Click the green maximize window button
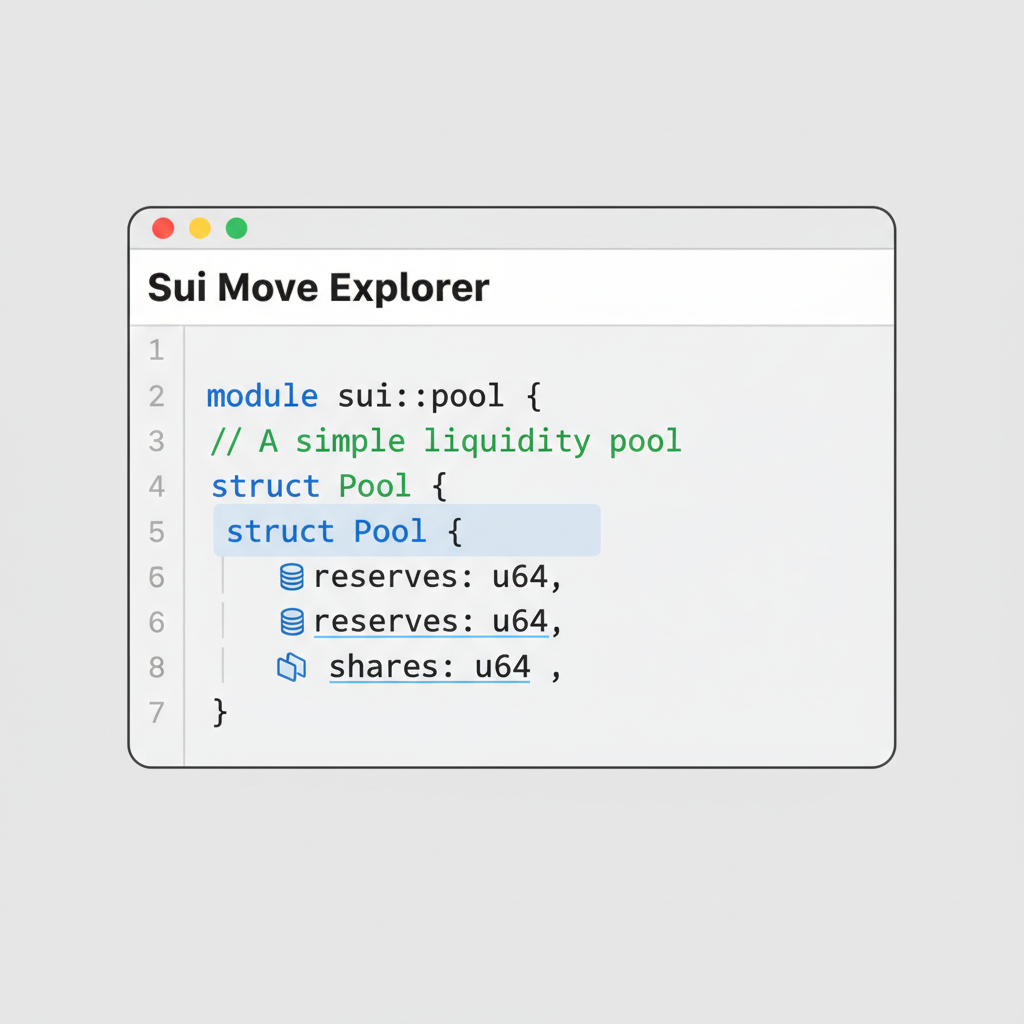1024x1024 pixels. pyautogui.click(x=236, y=229)
